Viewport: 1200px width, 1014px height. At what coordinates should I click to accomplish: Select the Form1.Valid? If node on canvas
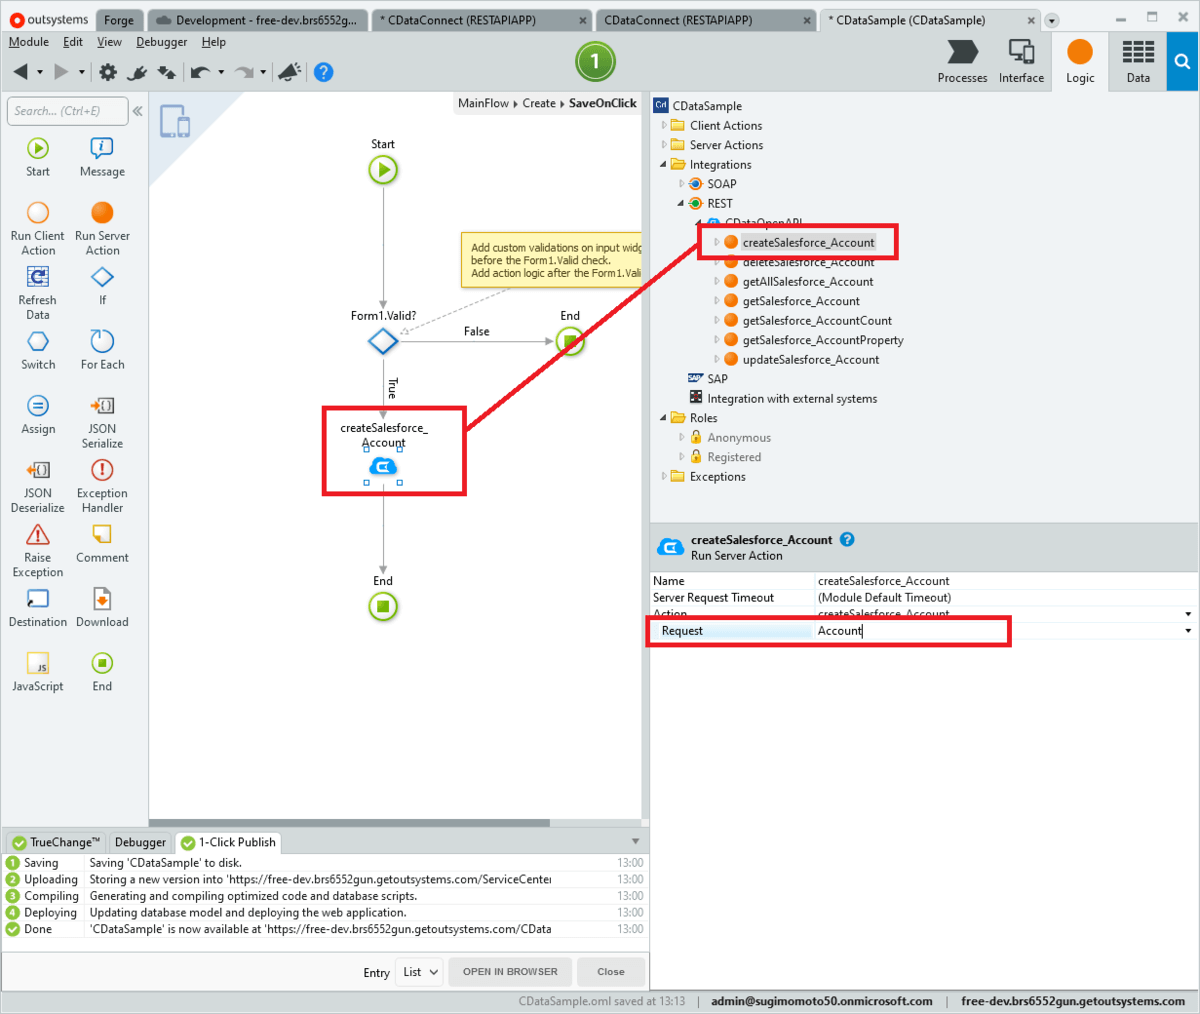tap(383, 342)
